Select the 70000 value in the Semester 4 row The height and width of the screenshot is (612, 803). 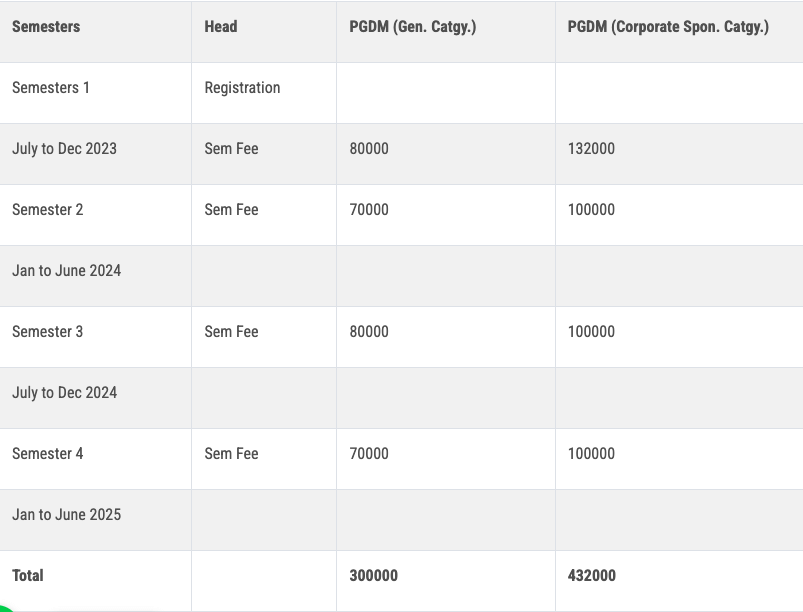pyautogui.click(x=369, y=454)
